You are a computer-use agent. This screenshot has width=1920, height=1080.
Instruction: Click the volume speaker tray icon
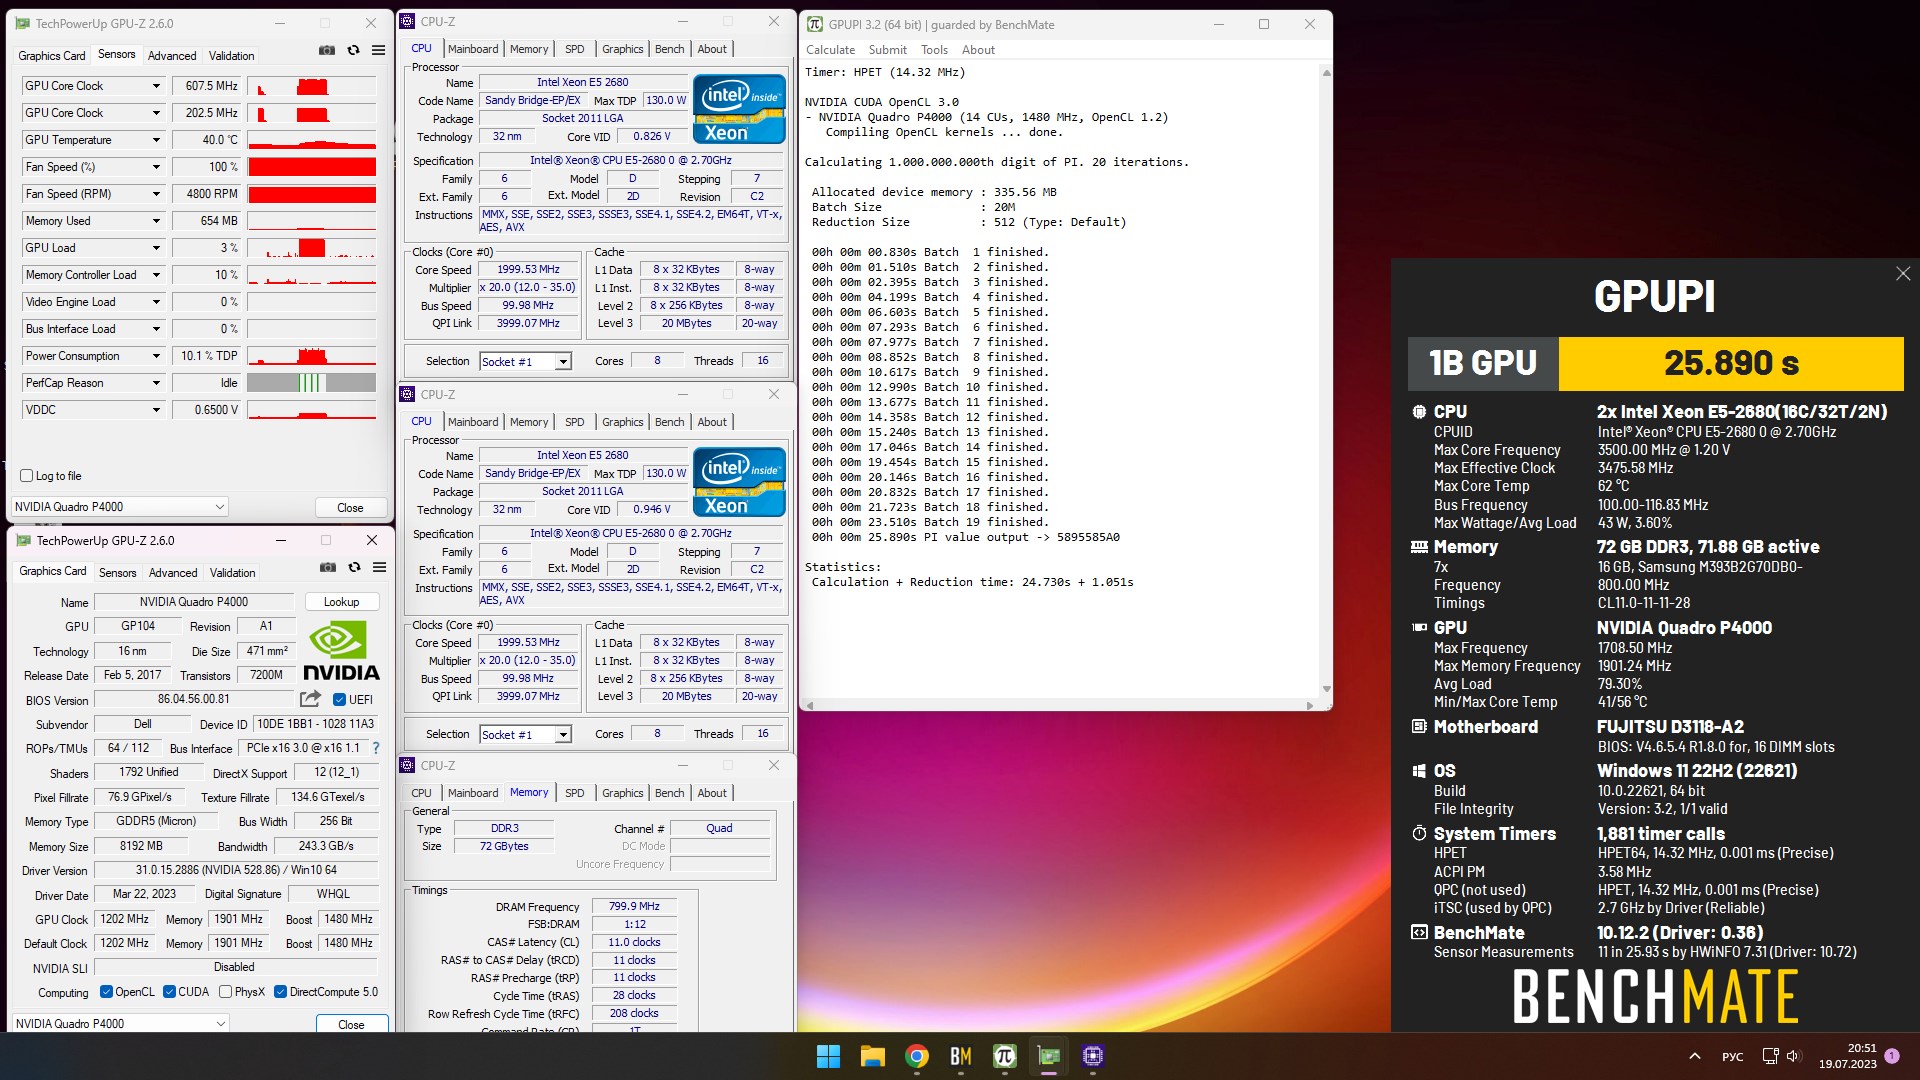point(1793,1056)
